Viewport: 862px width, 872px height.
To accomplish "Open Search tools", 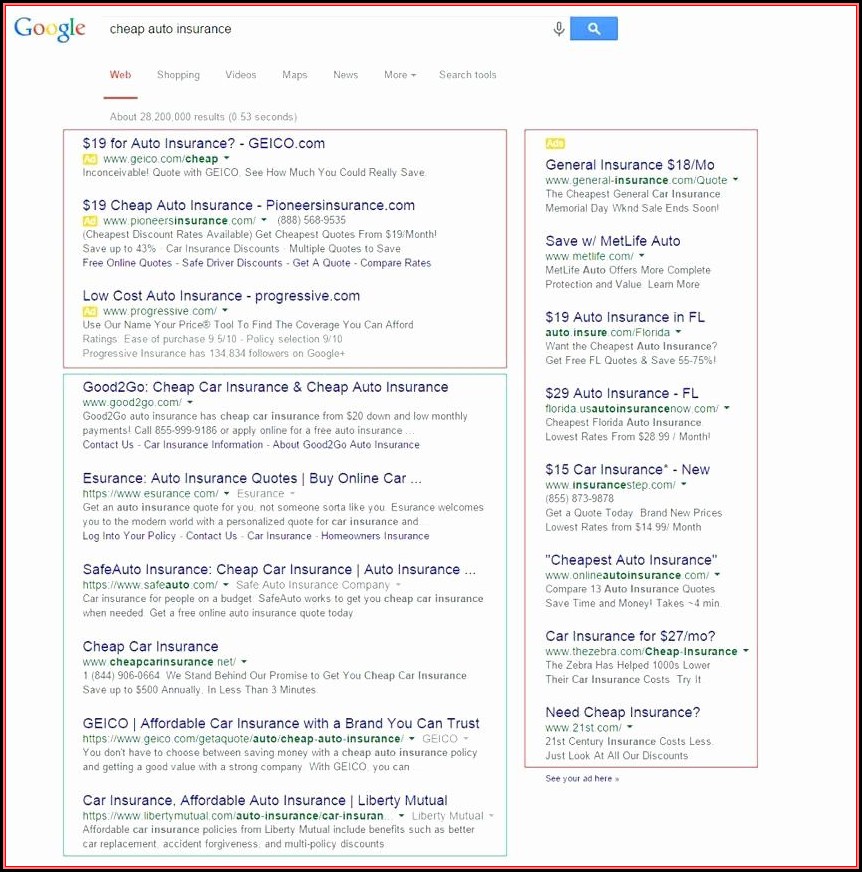I will (467, 75).
